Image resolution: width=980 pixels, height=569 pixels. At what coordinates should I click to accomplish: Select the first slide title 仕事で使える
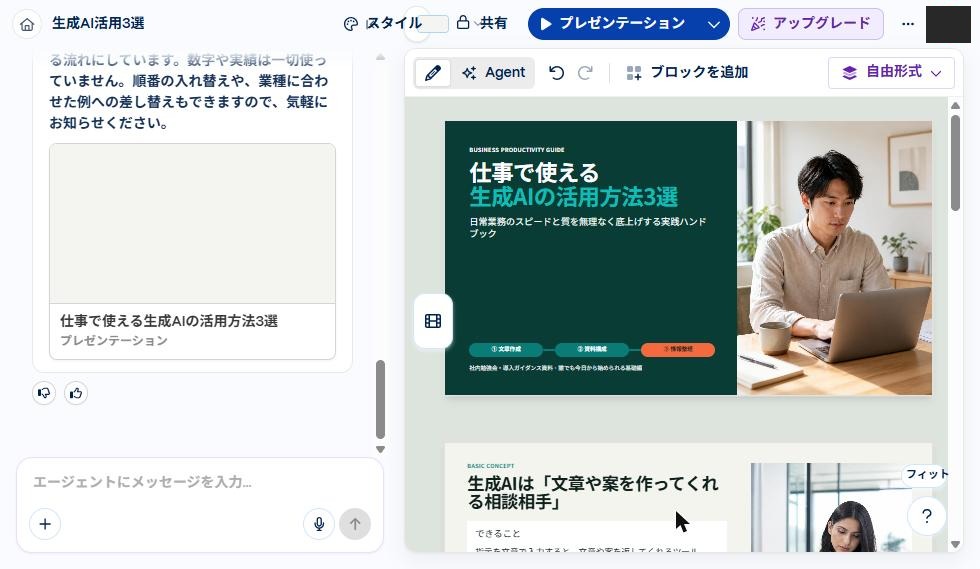click(x=534, y=172)
